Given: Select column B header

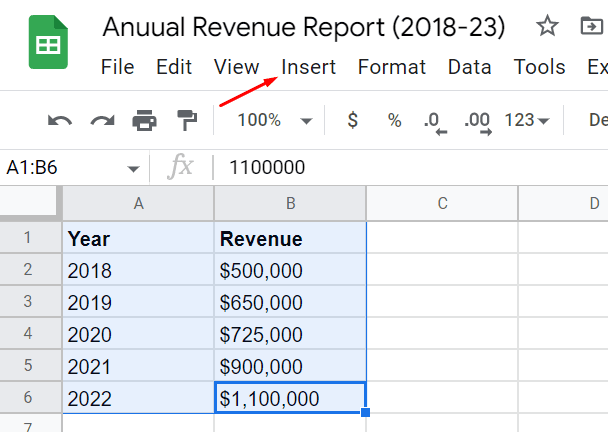Looking at the screenshot, I should 290,203.
